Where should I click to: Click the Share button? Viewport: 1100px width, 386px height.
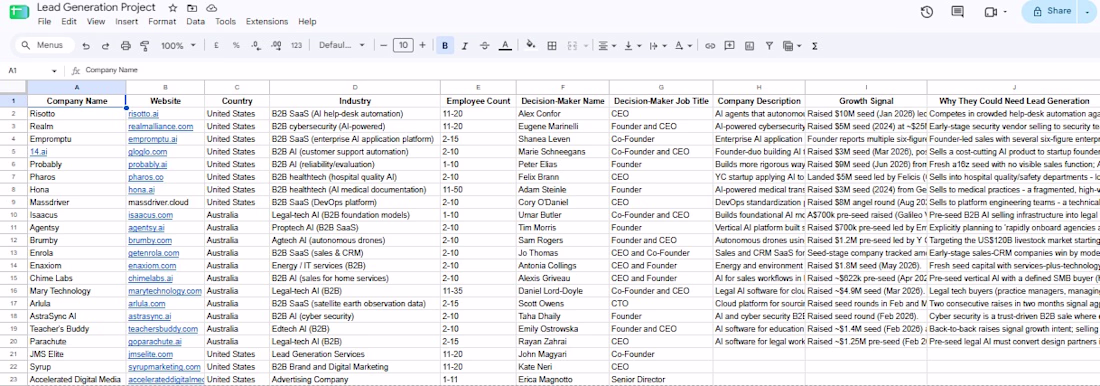tap(1050, 11)
